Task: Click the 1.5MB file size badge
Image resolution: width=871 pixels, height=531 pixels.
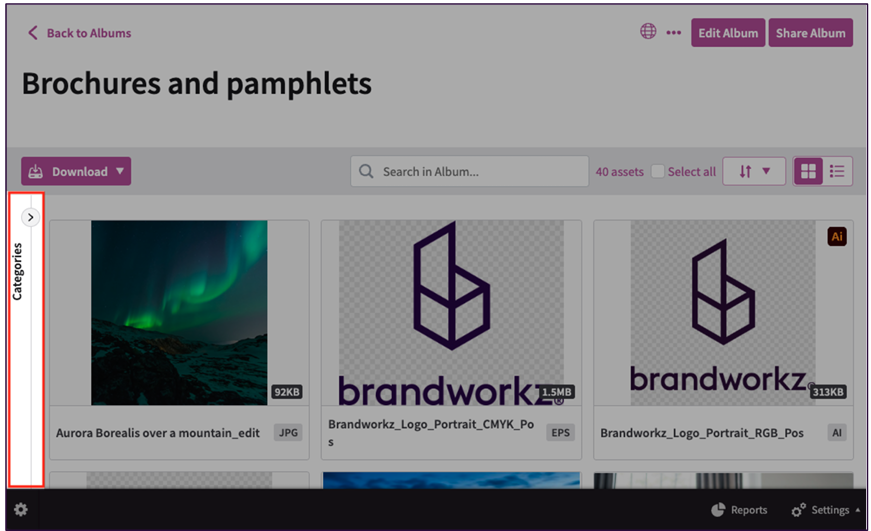Action: [557, 392]
